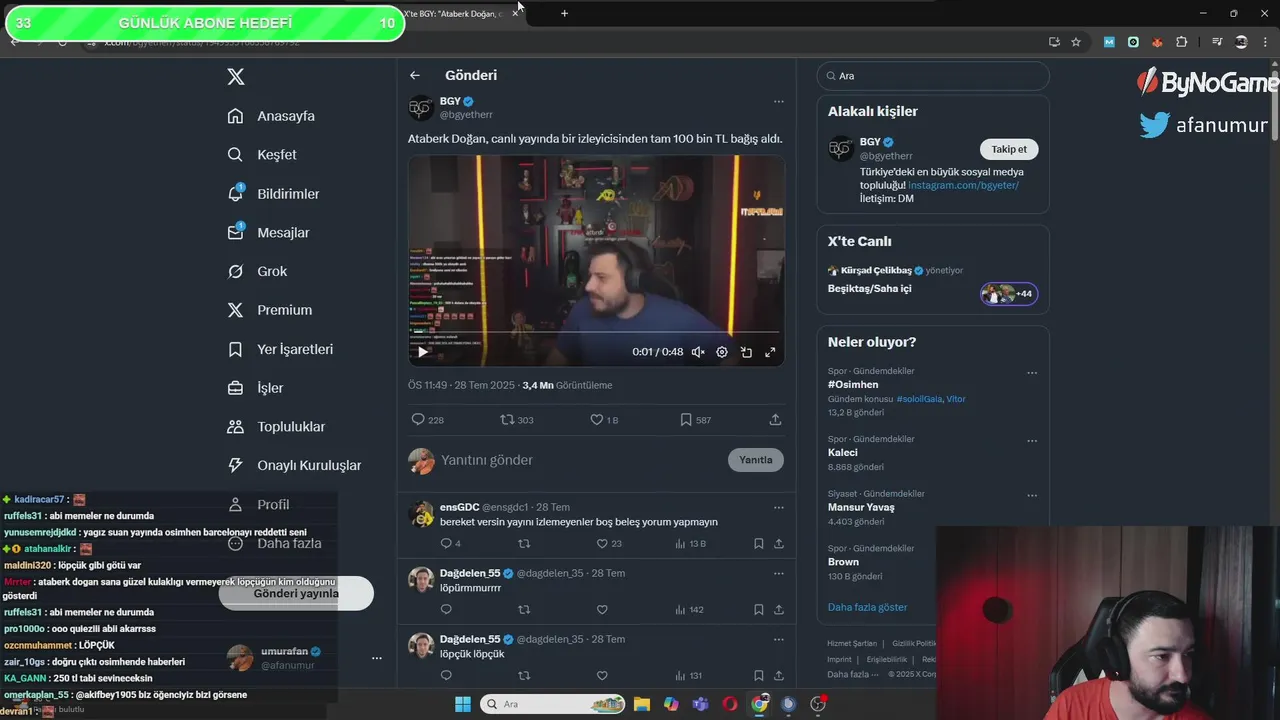Open Chrome media controls icon
Image resolution: width=1280 pixels, height=720 pixels.
[x=1217, y=42]
